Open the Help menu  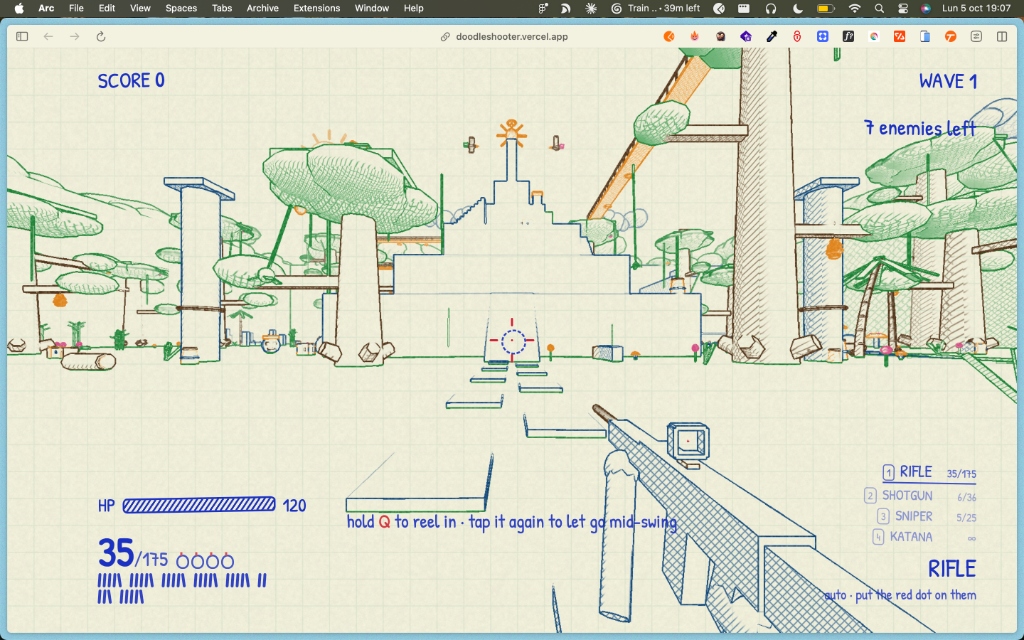[x=413, y=8]
